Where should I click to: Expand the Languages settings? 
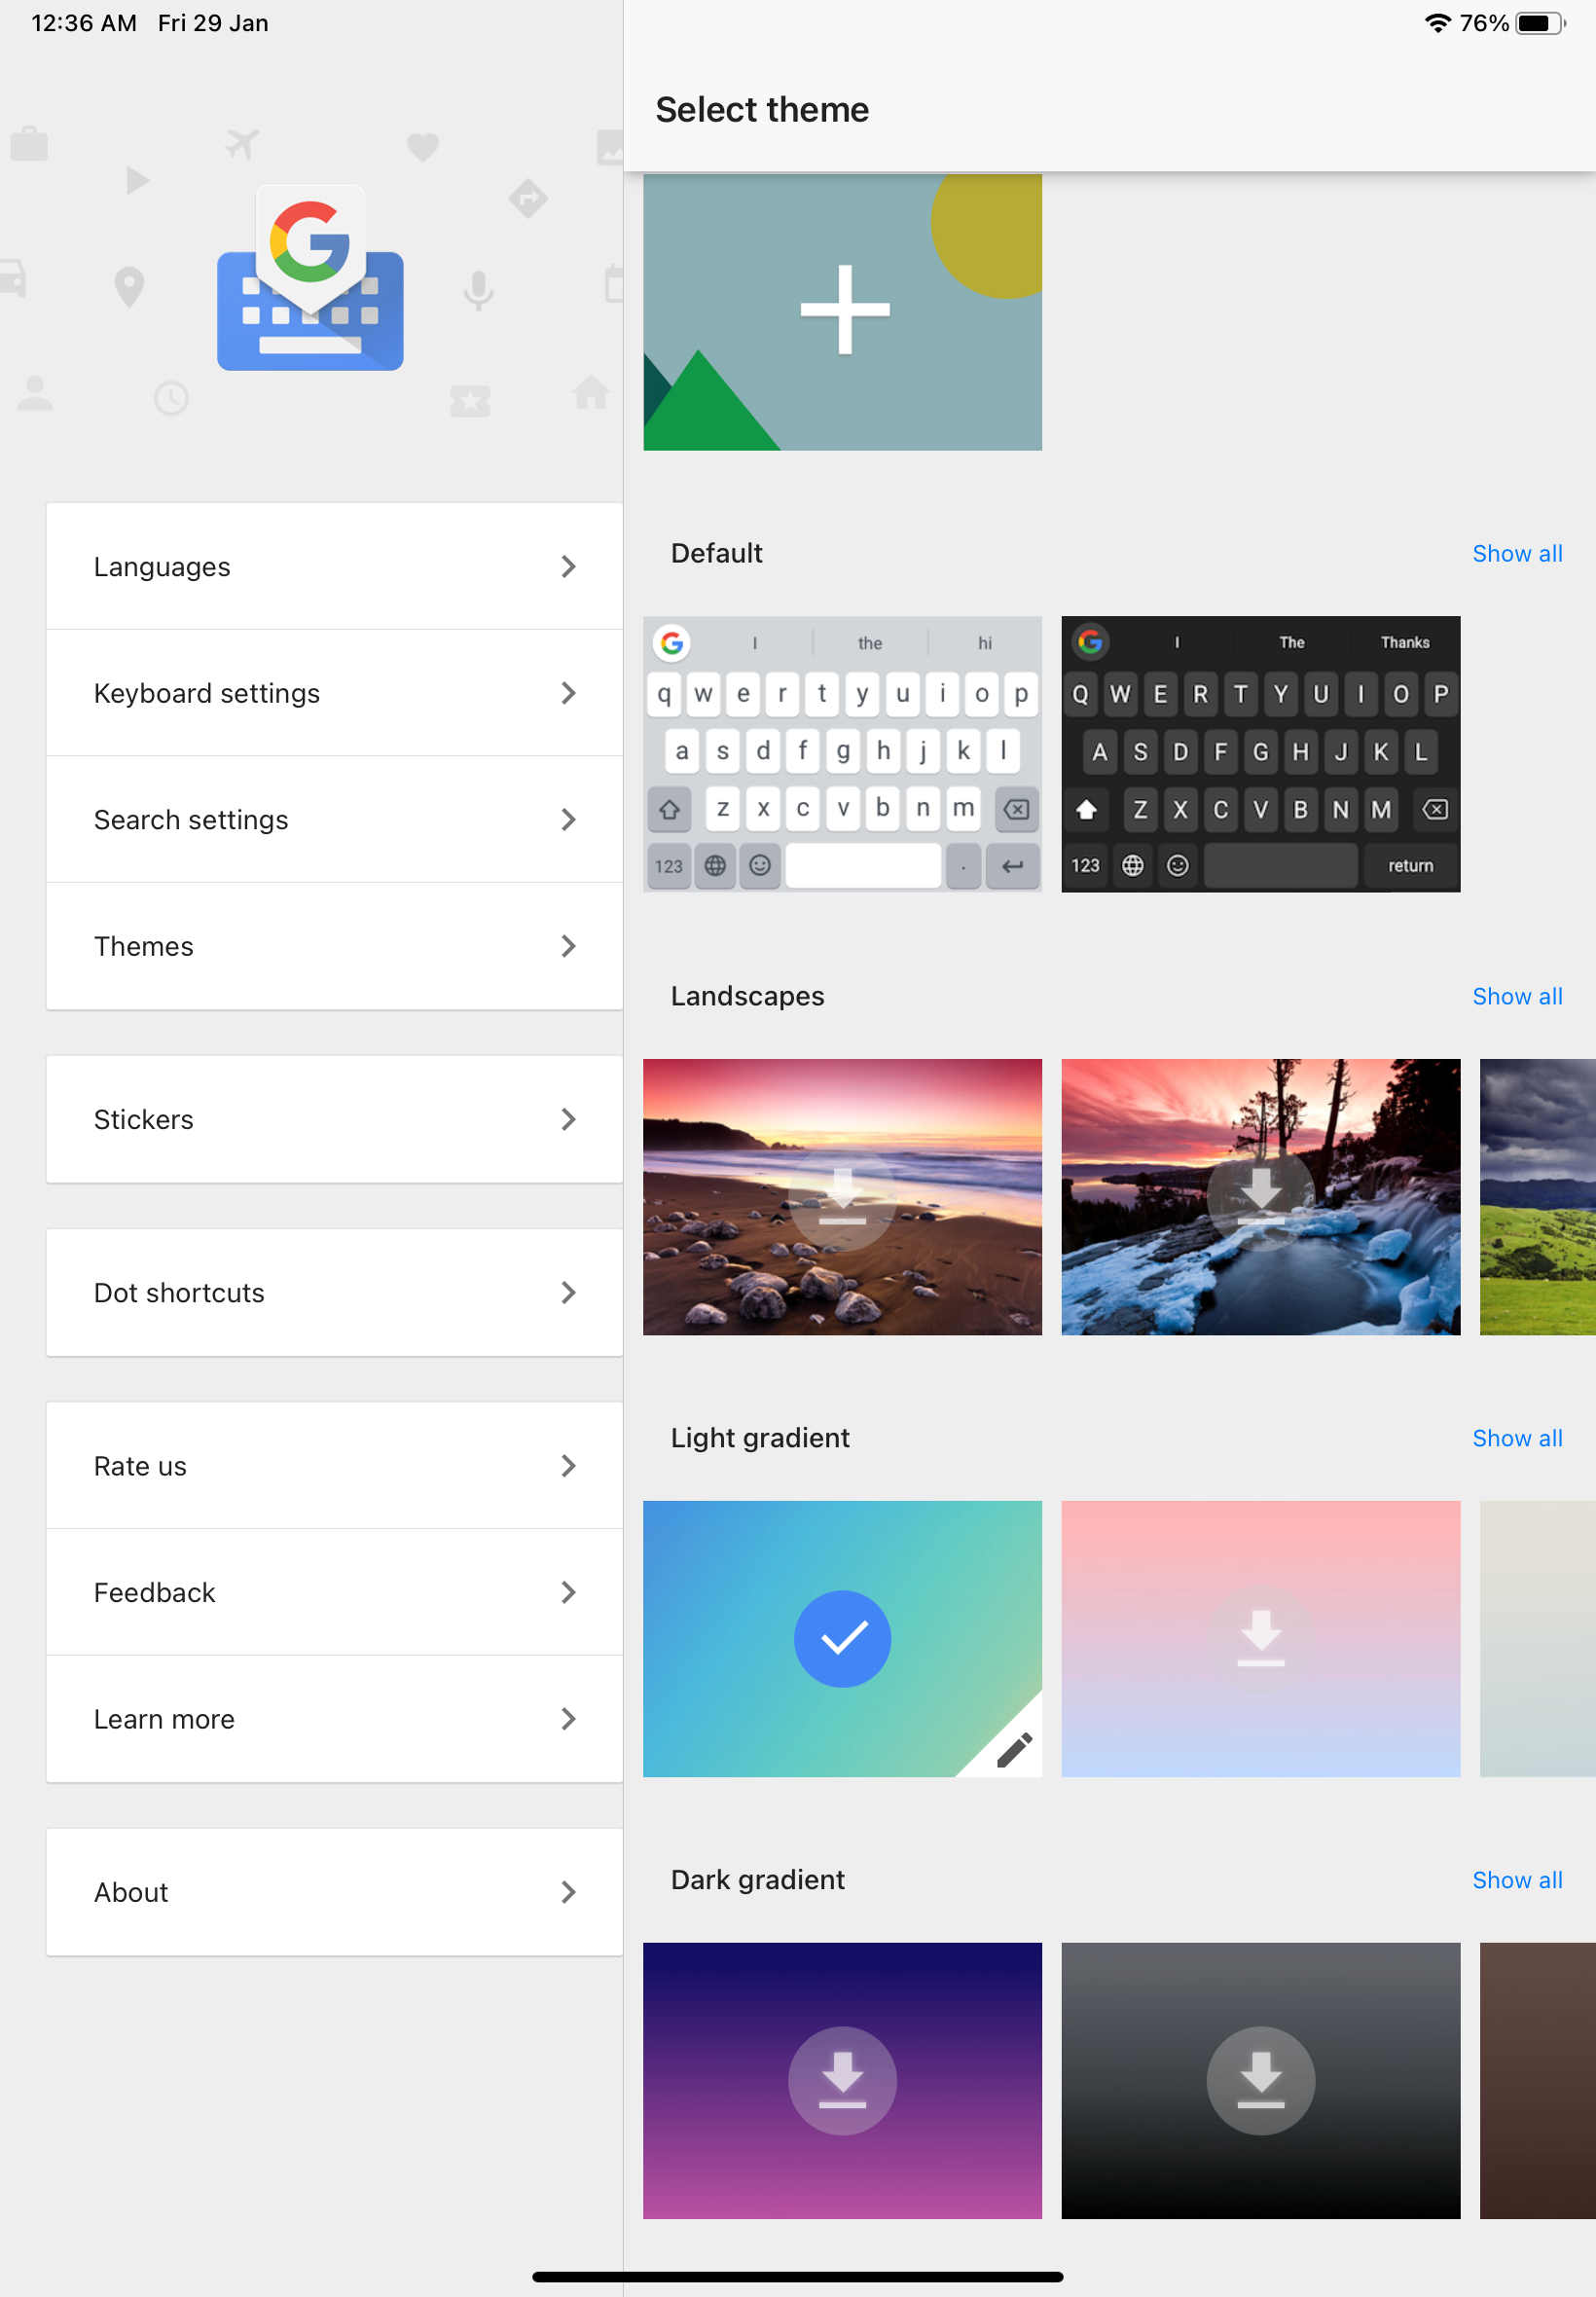click(334, 566)
